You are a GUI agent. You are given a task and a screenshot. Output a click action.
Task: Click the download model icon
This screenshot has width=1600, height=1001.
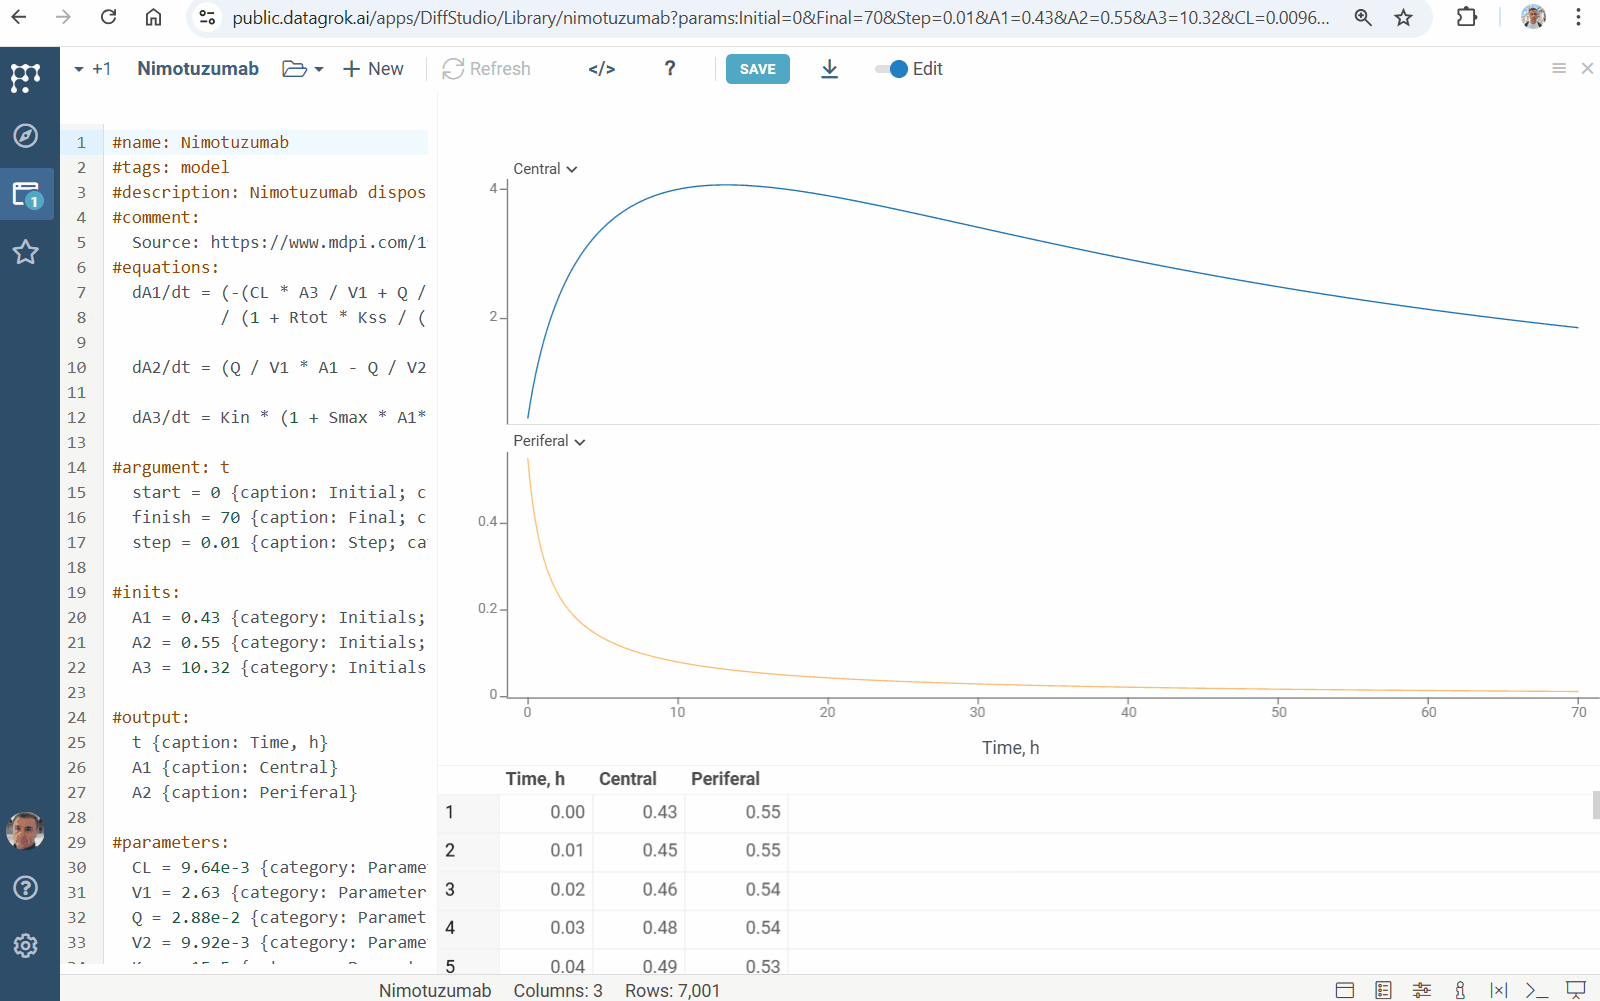coord(829,69)
